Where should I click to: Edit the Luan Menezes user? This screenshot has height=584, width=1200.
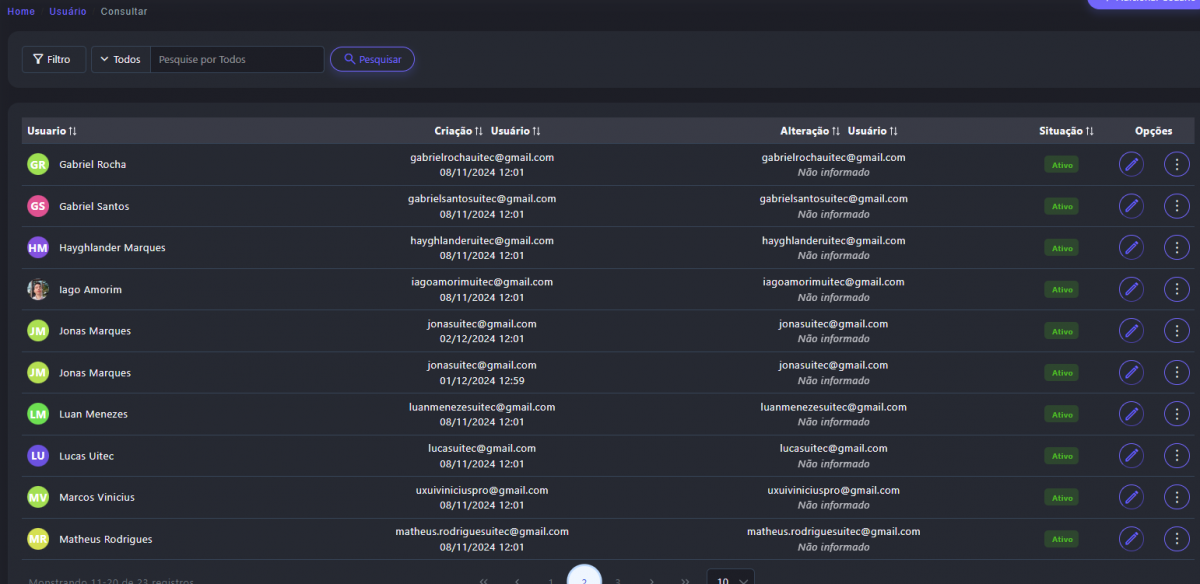tap(1131, 414)
